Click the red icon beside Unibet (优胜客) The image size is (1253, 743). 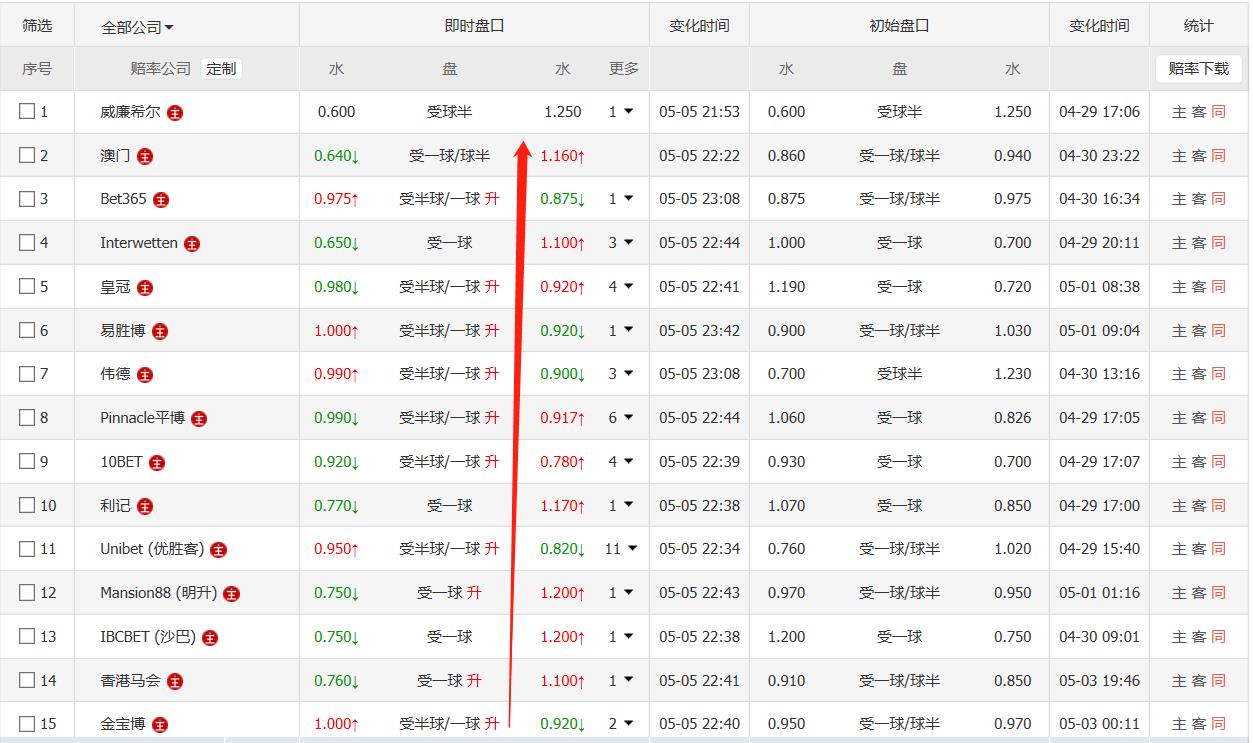click(x=218, y=550)
